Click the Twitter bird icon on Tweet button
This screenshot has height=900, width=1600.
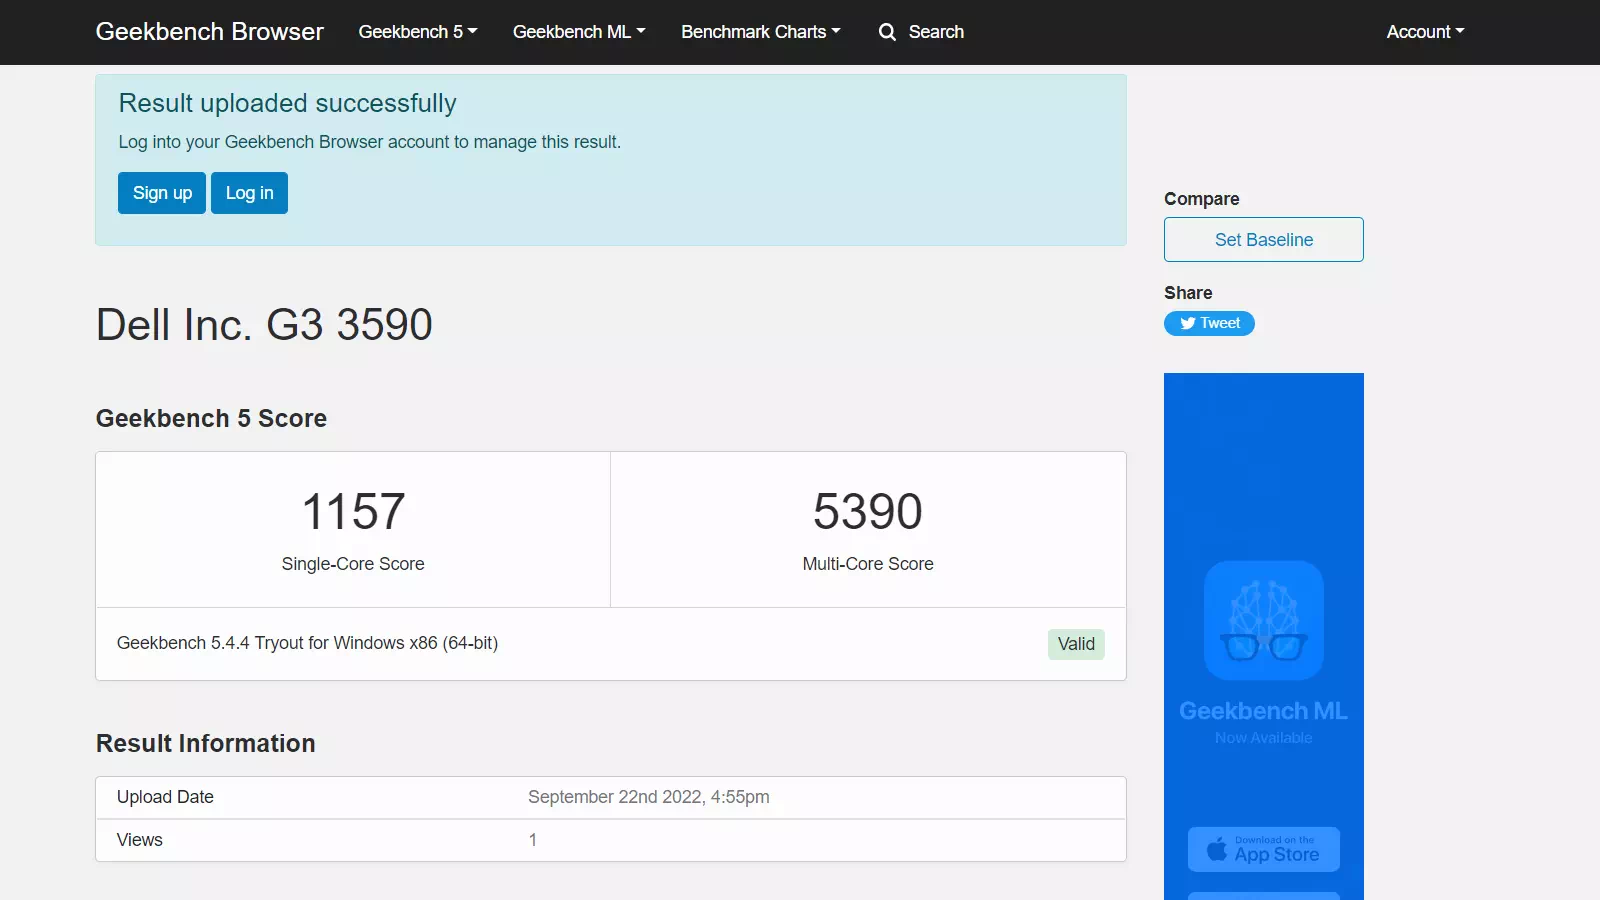(x=1186, y=323)
